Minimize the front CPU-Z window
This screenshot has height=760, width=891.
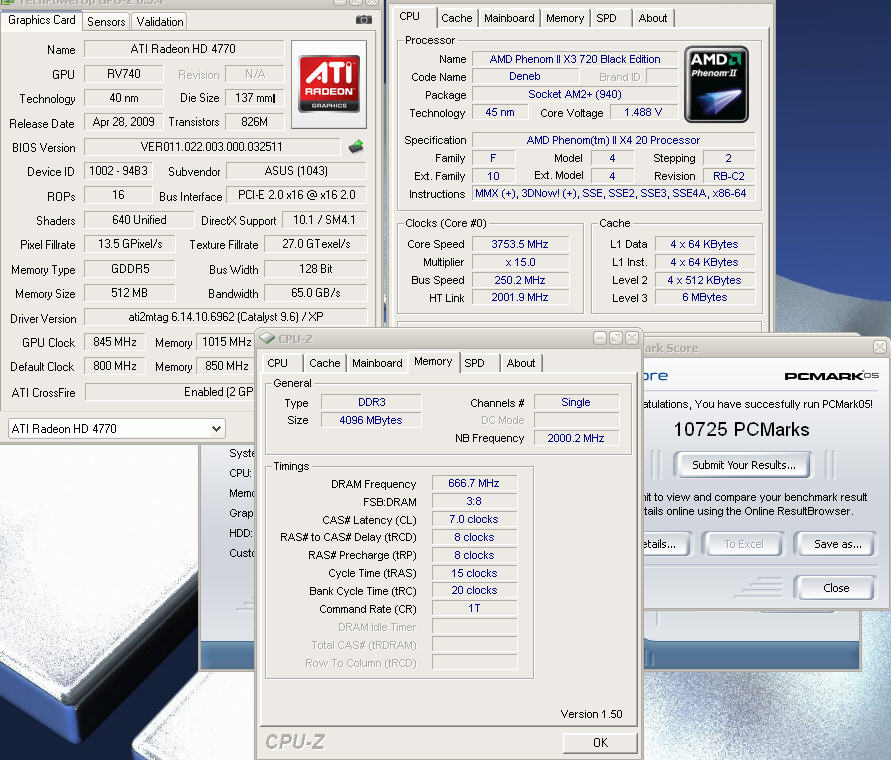click(x=599, y=339)
